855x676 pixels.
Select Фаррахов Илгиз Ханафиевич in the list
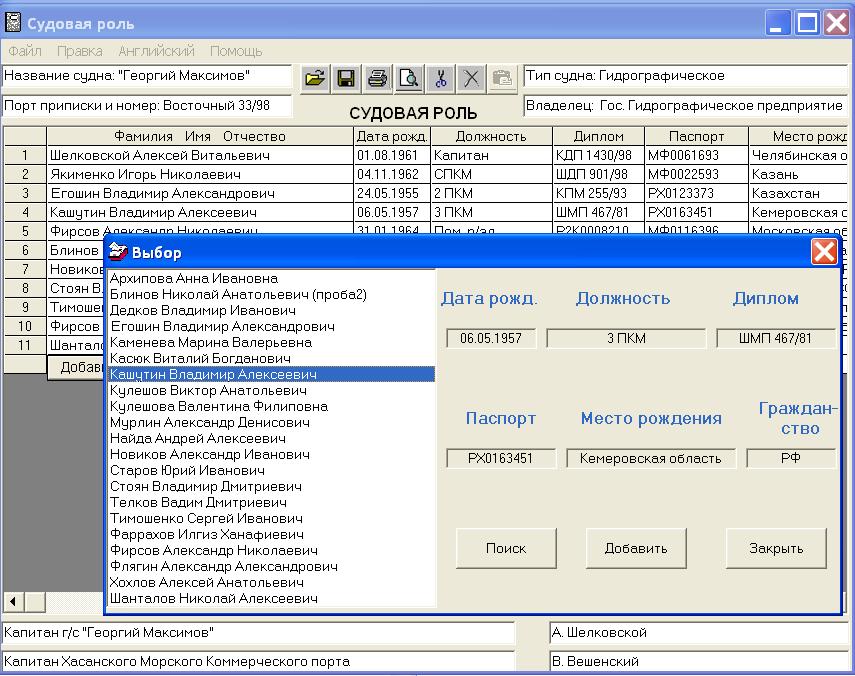click(272, 534)
